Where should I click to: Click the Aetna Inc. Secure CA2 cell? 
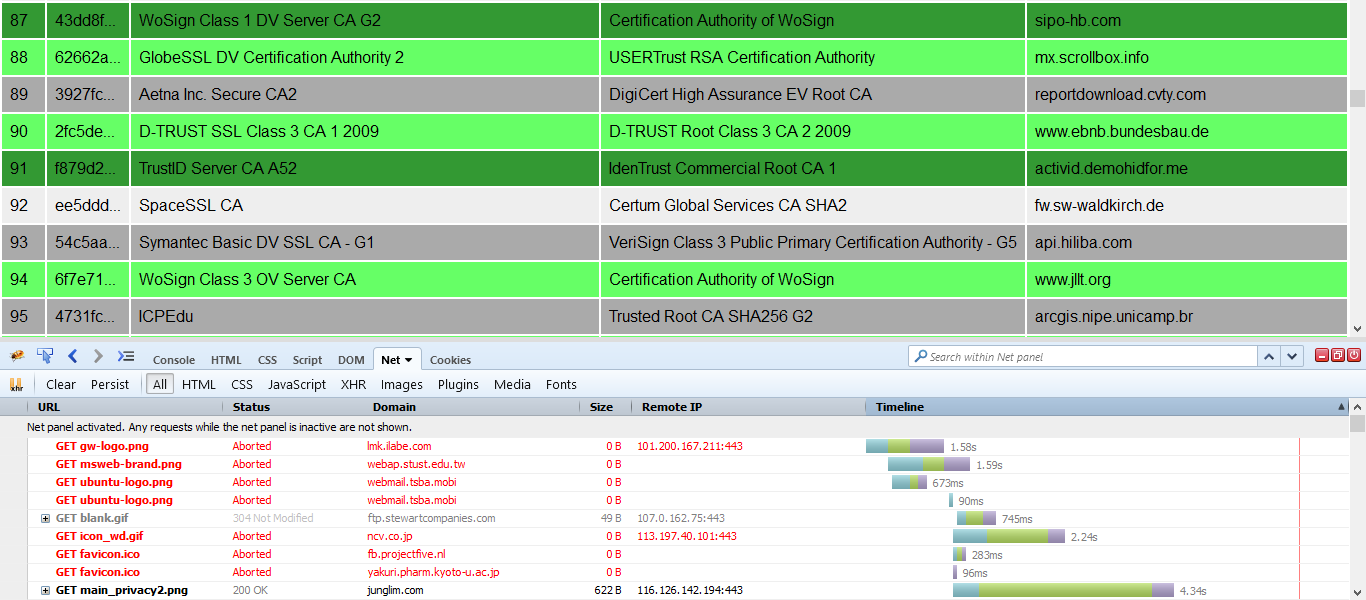coord(365,94)
